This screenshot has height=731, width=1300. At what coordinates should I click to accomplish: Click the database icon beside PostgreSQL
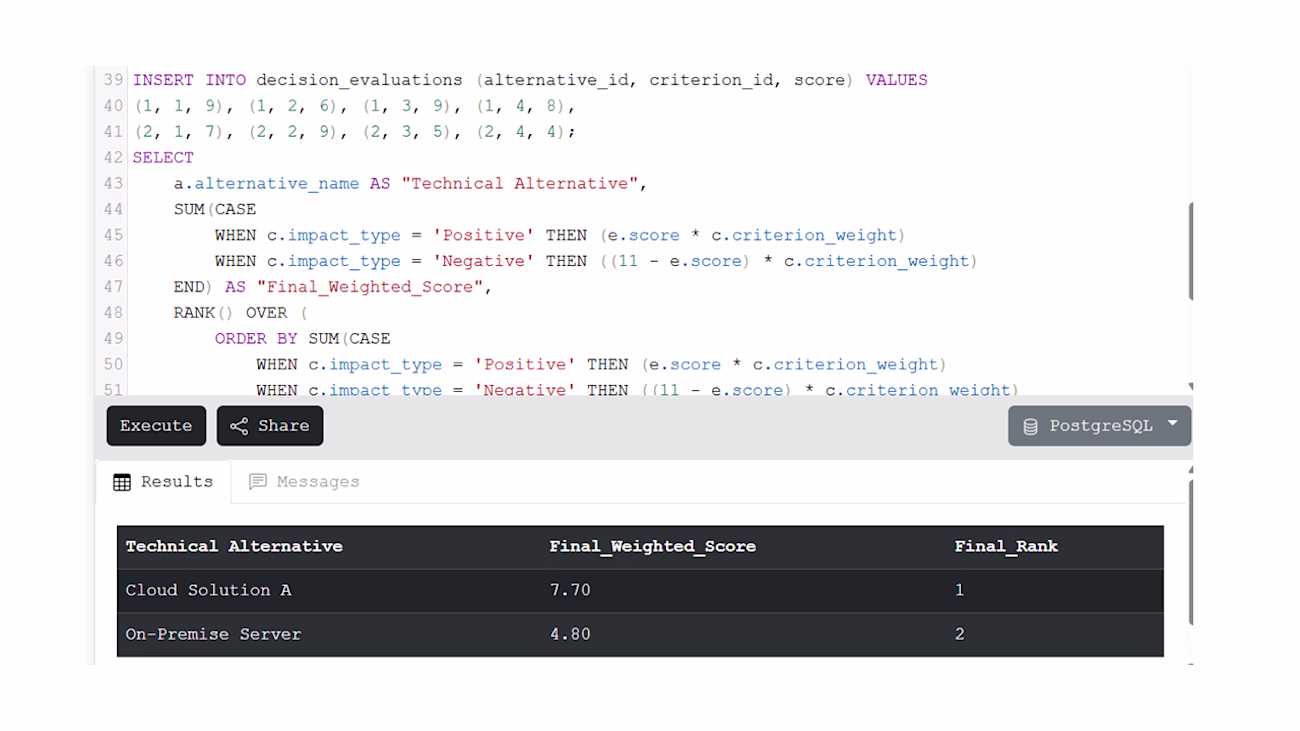coord(1030,427)
